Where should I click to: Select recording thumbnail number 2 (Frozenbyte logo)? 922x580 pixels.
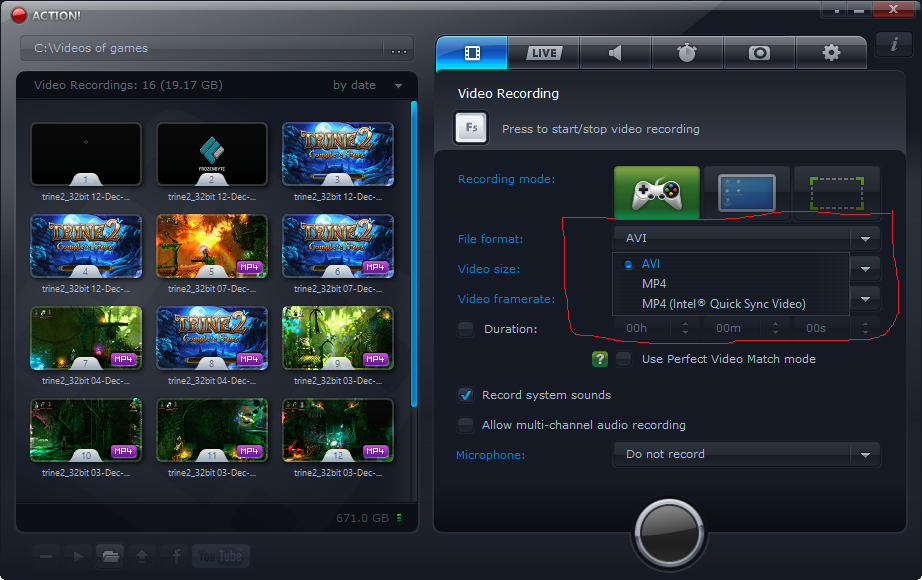(x=212, y=154)
